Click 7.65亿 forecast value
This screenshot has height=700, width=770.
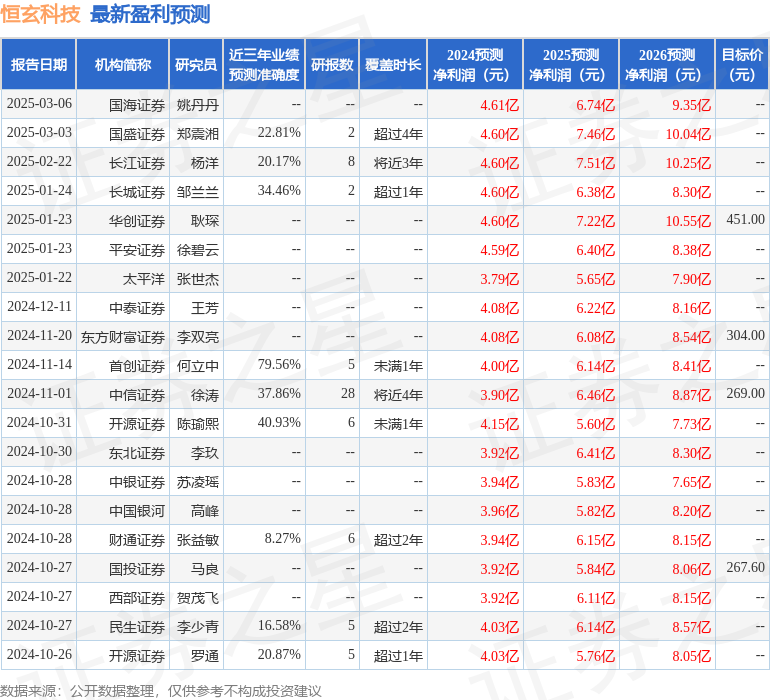[691, 482]
